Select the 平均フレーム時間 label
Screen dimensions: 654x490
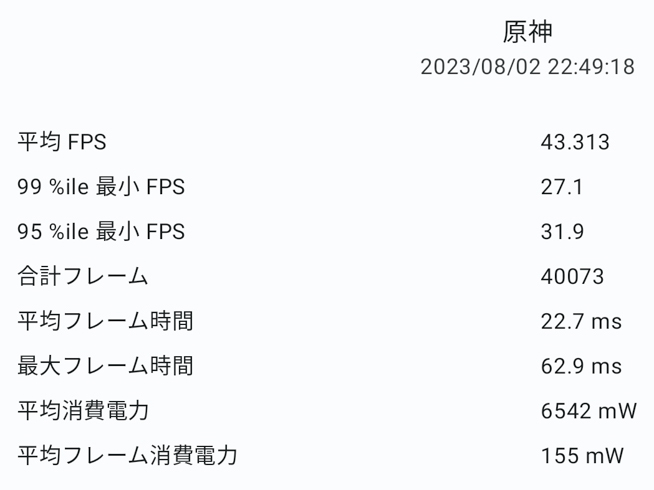coord(105,321)
